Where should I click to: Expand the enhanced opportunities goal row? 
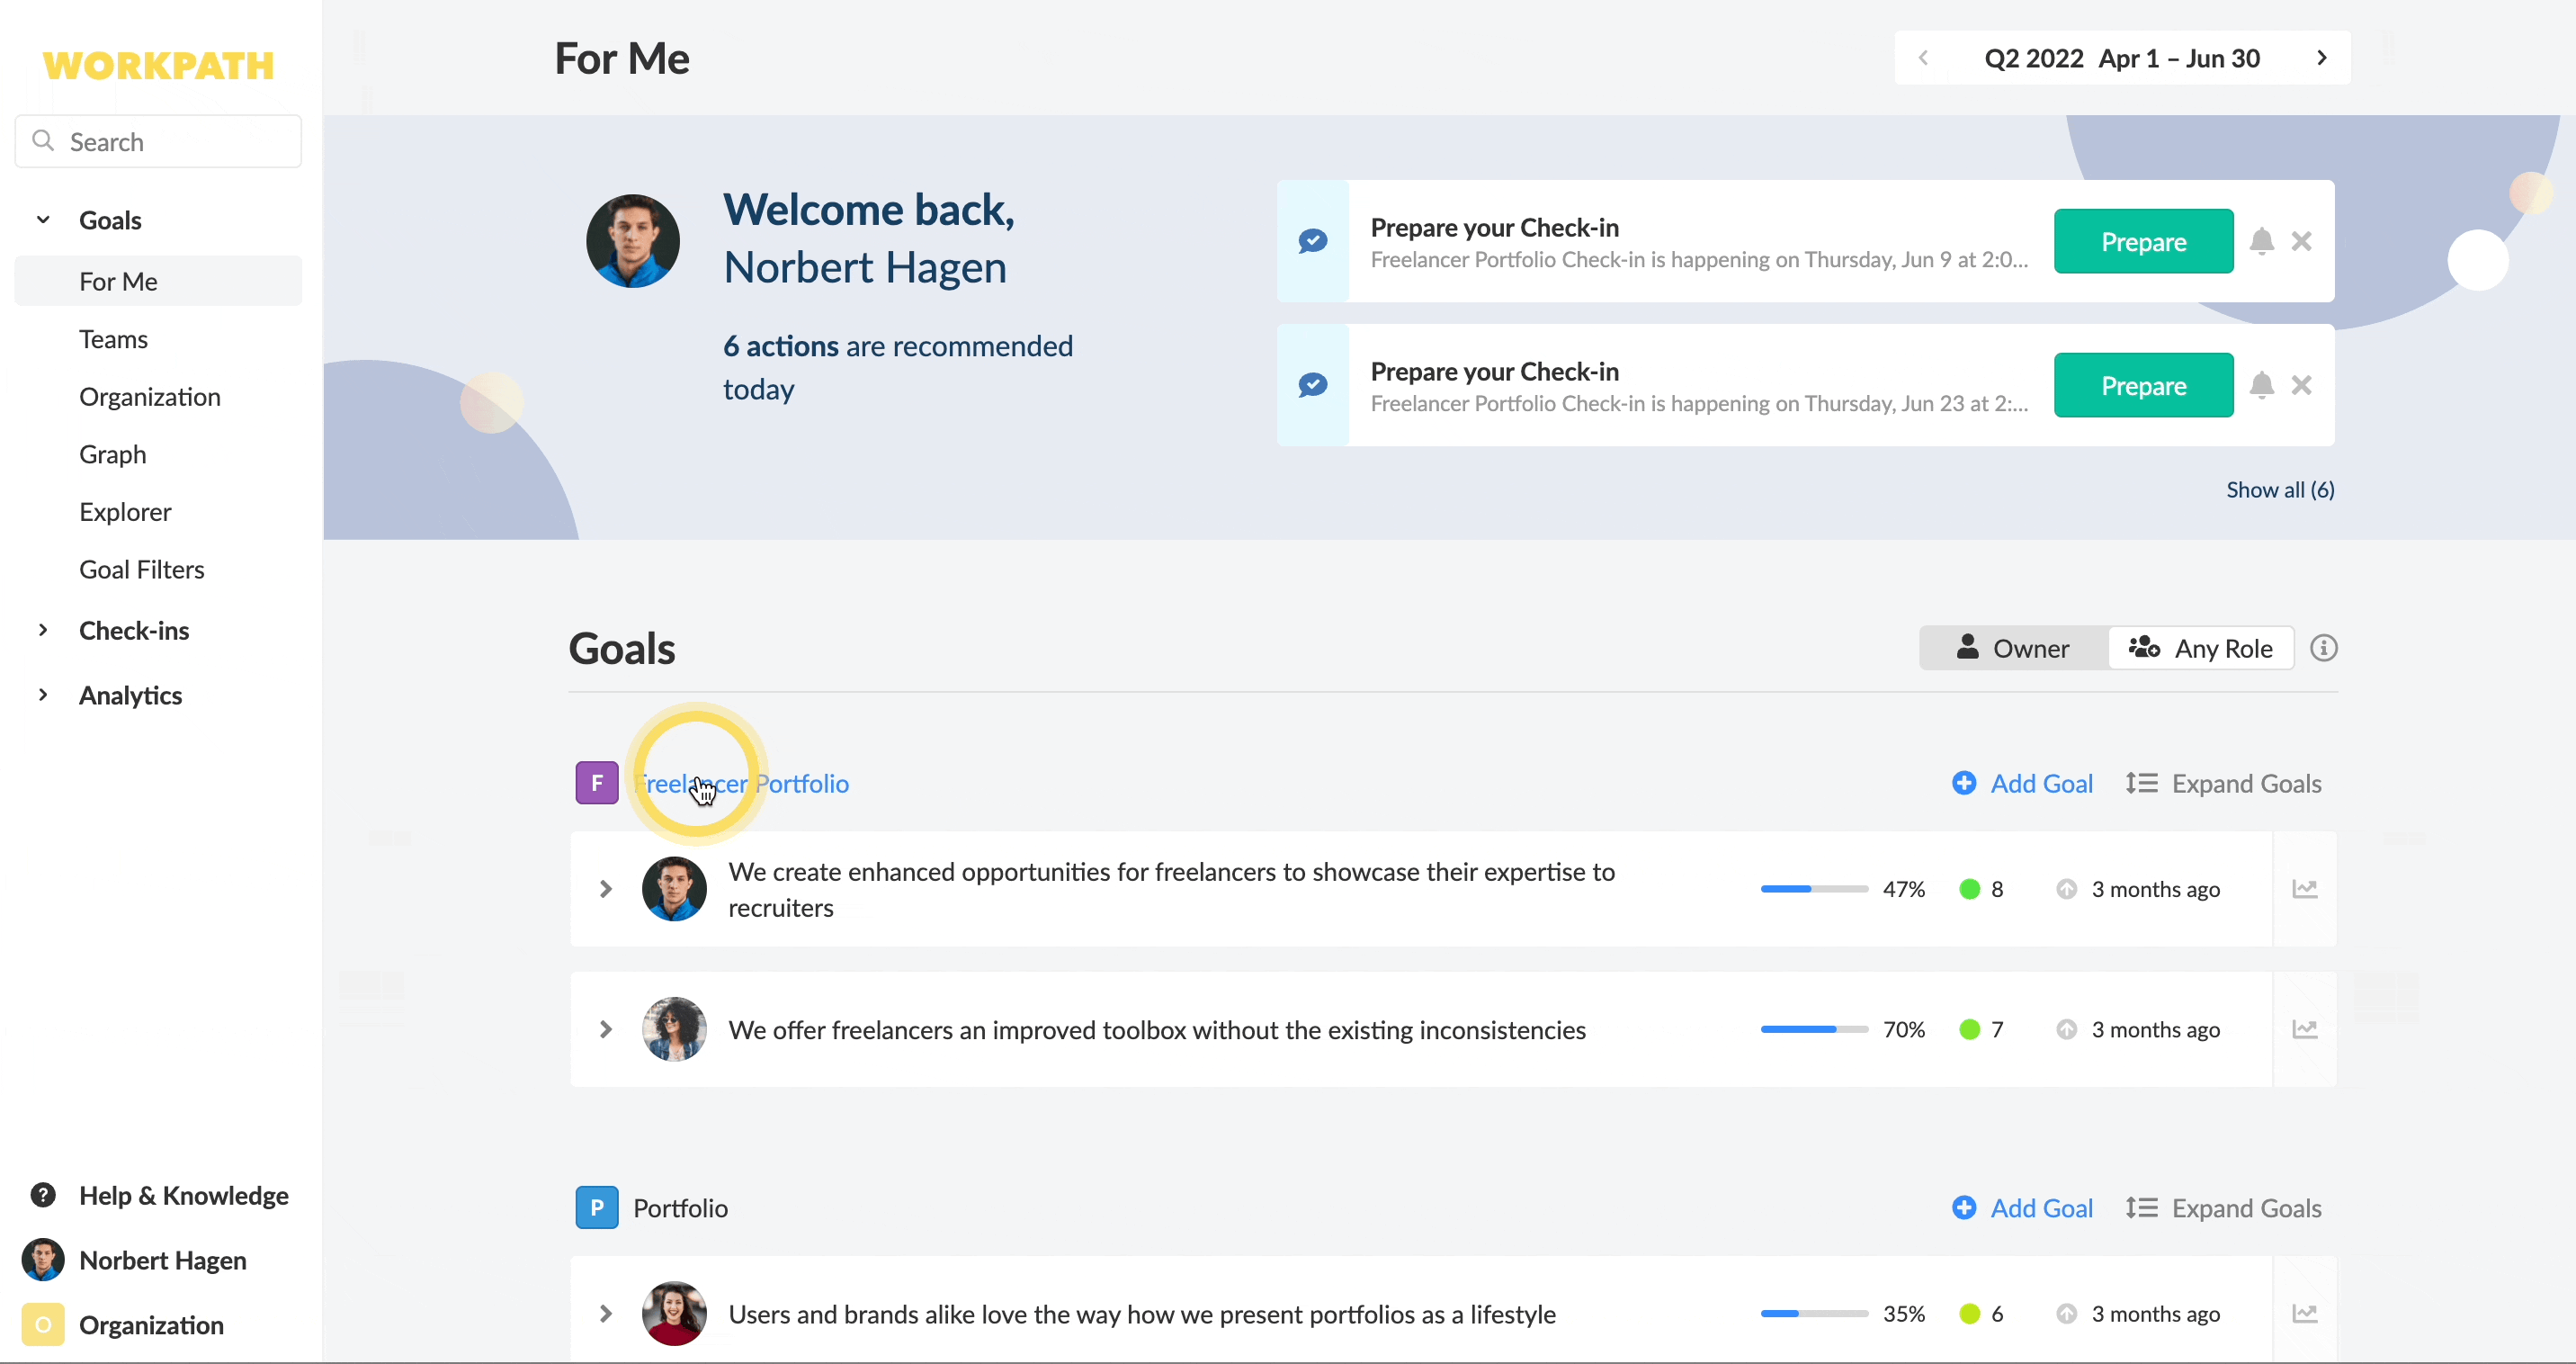tap(606, 889)
